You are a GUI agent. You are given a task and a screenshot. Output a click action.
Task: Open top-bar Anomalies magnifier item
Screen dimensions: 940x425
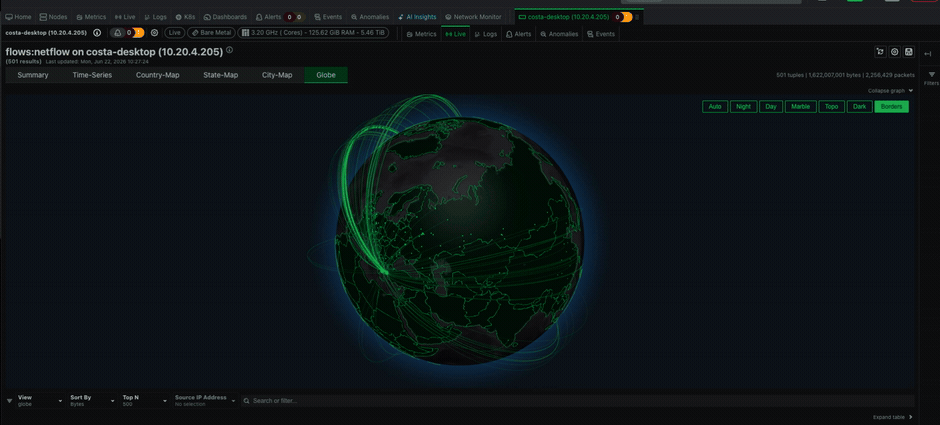(370, 17)
